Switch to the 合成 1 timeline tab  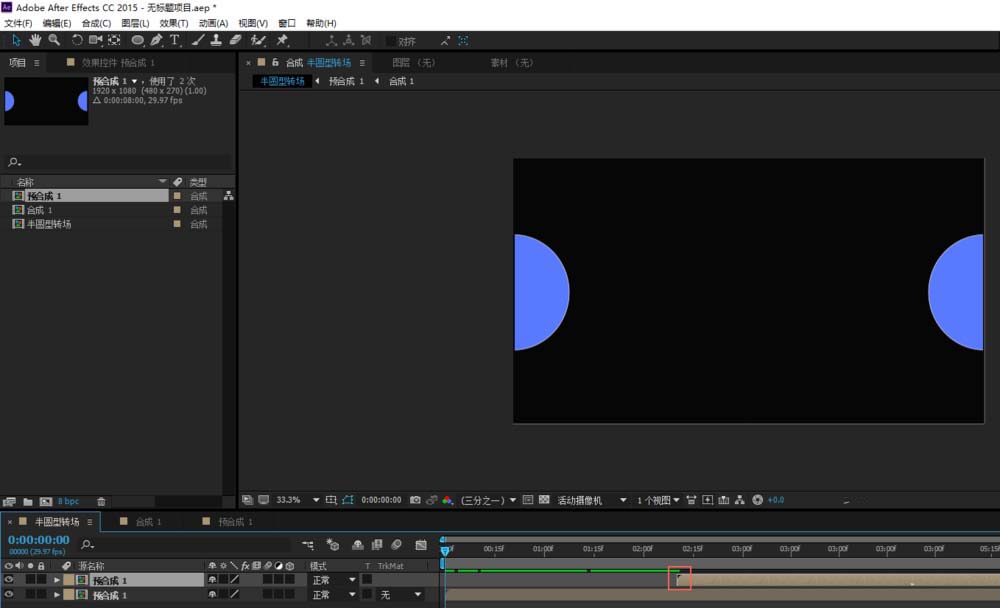(149, 522)
